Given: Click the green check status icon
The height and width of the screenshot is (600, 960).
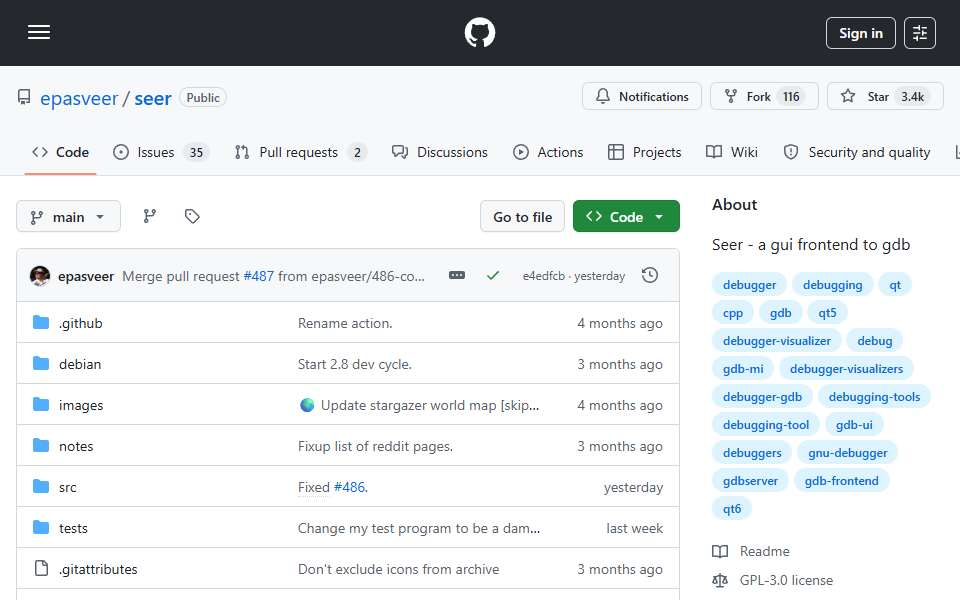Looking at the screenshot, I should (x=493, y=276).
